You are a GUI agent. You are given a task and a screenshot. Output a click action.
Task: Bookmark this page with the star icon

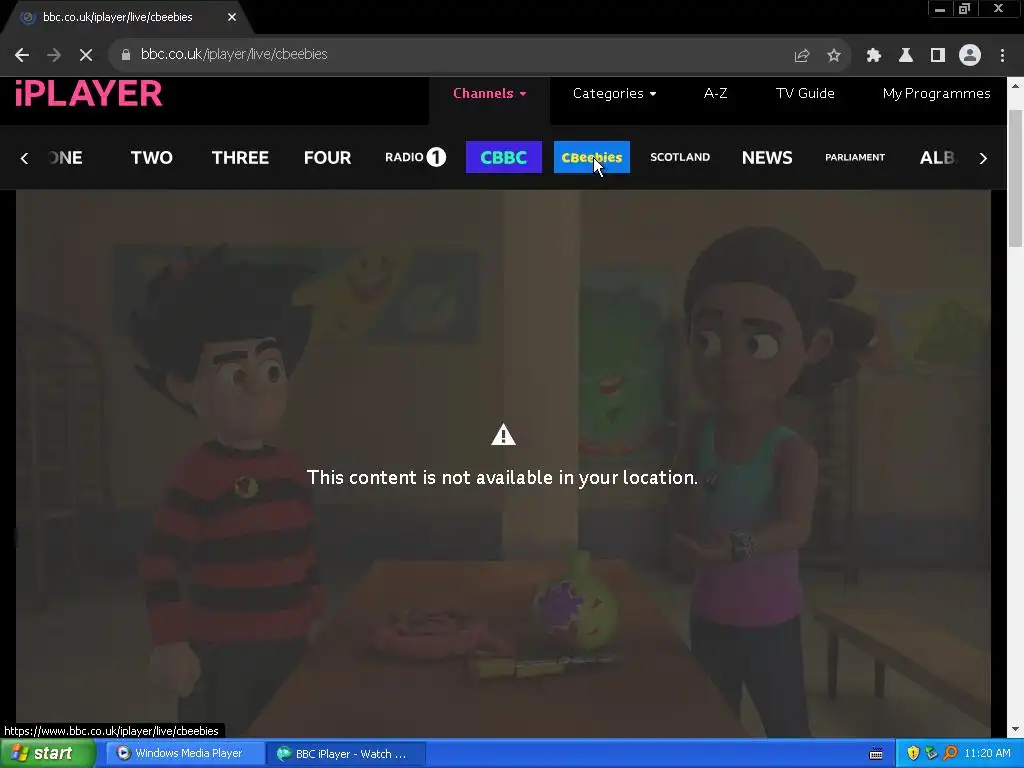click(x=833, y=55)
